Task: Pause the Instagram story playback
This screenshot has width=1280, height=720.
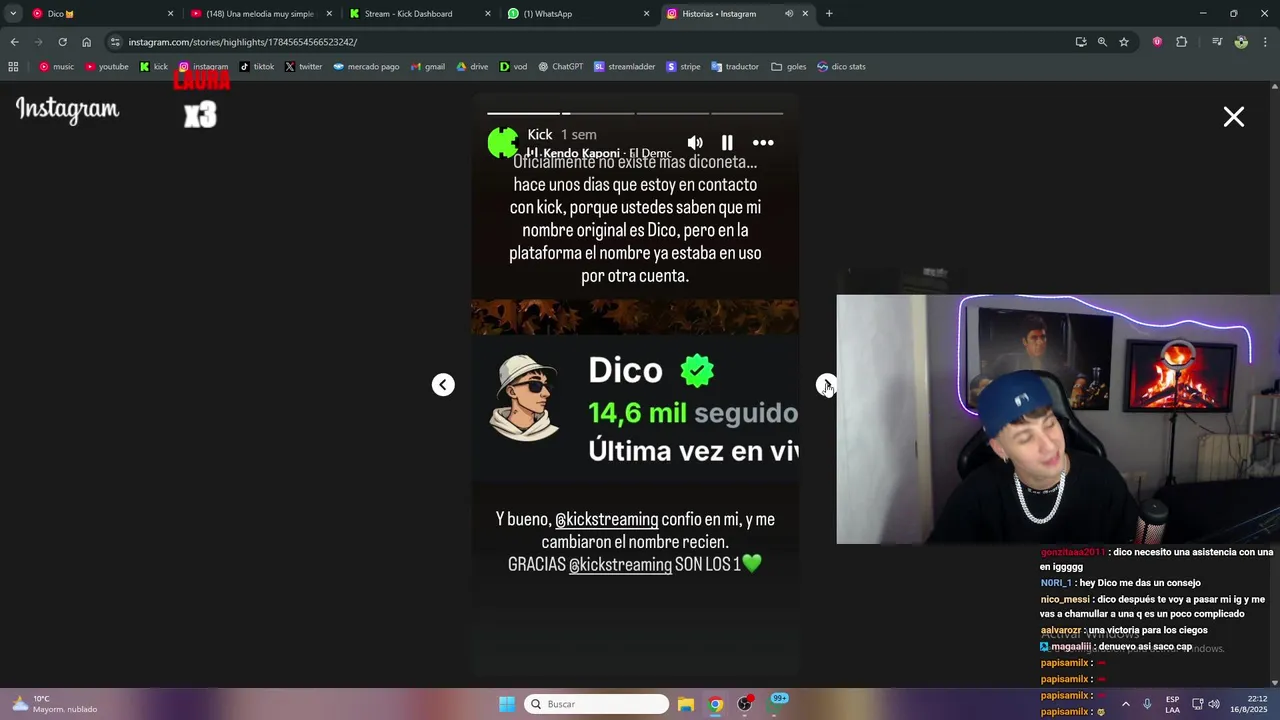Action: [x=727, y=143]
